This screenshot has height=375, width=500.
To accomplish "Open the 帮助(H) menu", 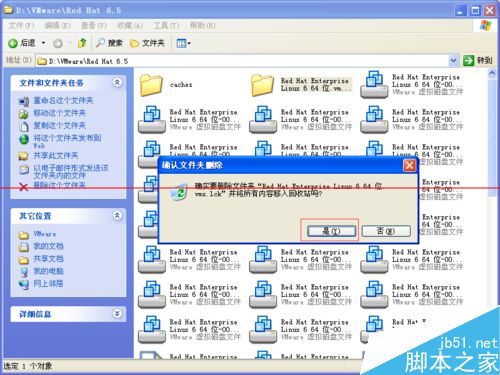I will [202, 26].
